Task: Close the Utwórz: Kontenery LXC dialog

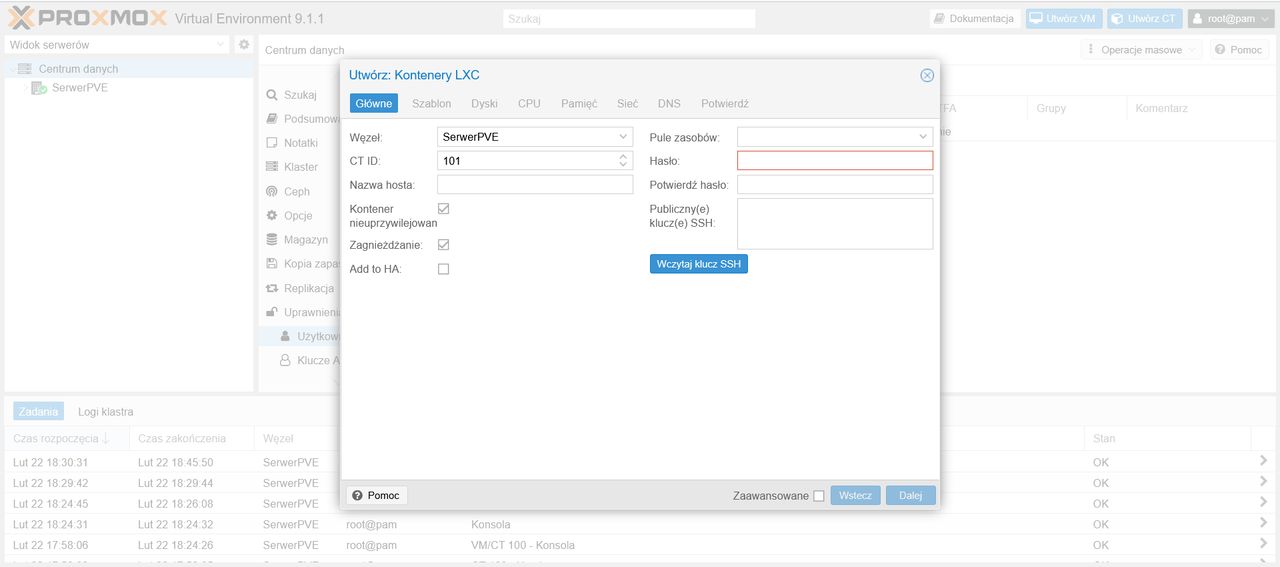Action: point(927,75)
